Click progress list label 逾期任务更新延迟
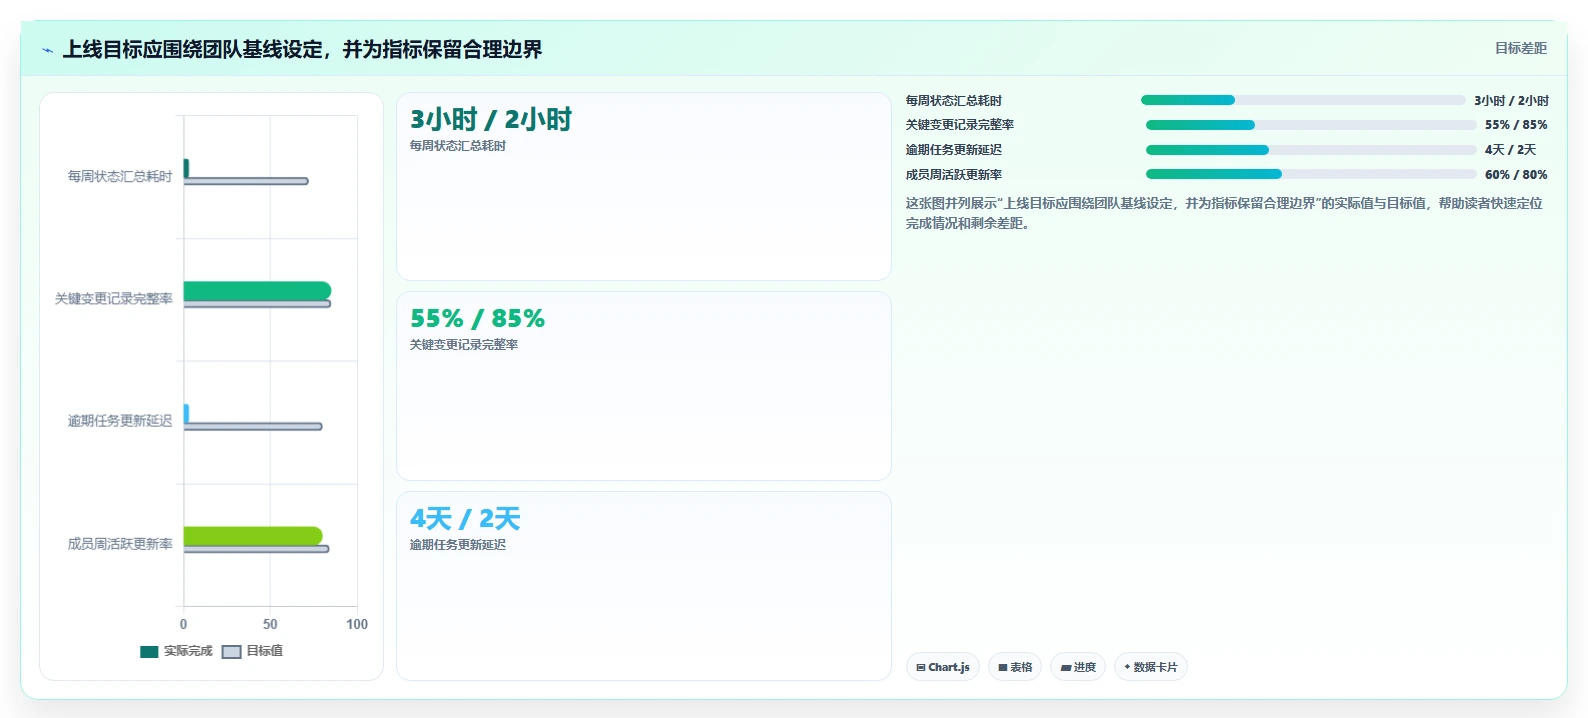 coord(954,150)
